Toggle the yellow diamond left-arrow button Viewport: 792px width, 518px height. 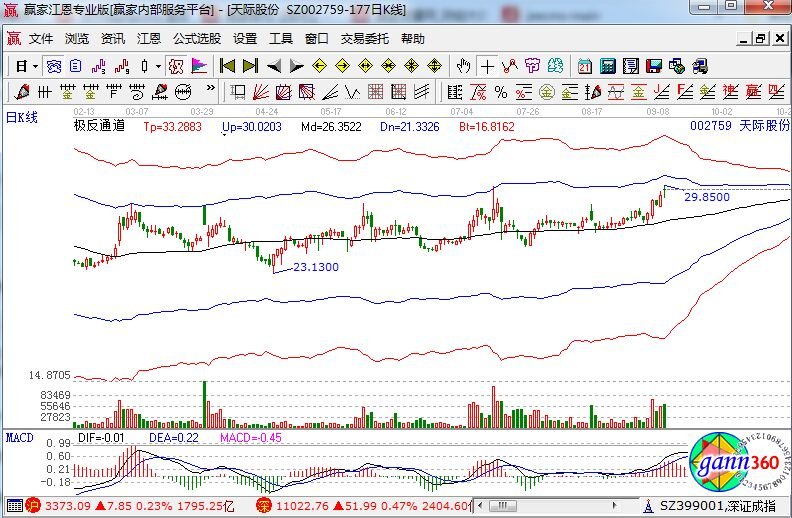pyautogui.click(x=319, y=66)
